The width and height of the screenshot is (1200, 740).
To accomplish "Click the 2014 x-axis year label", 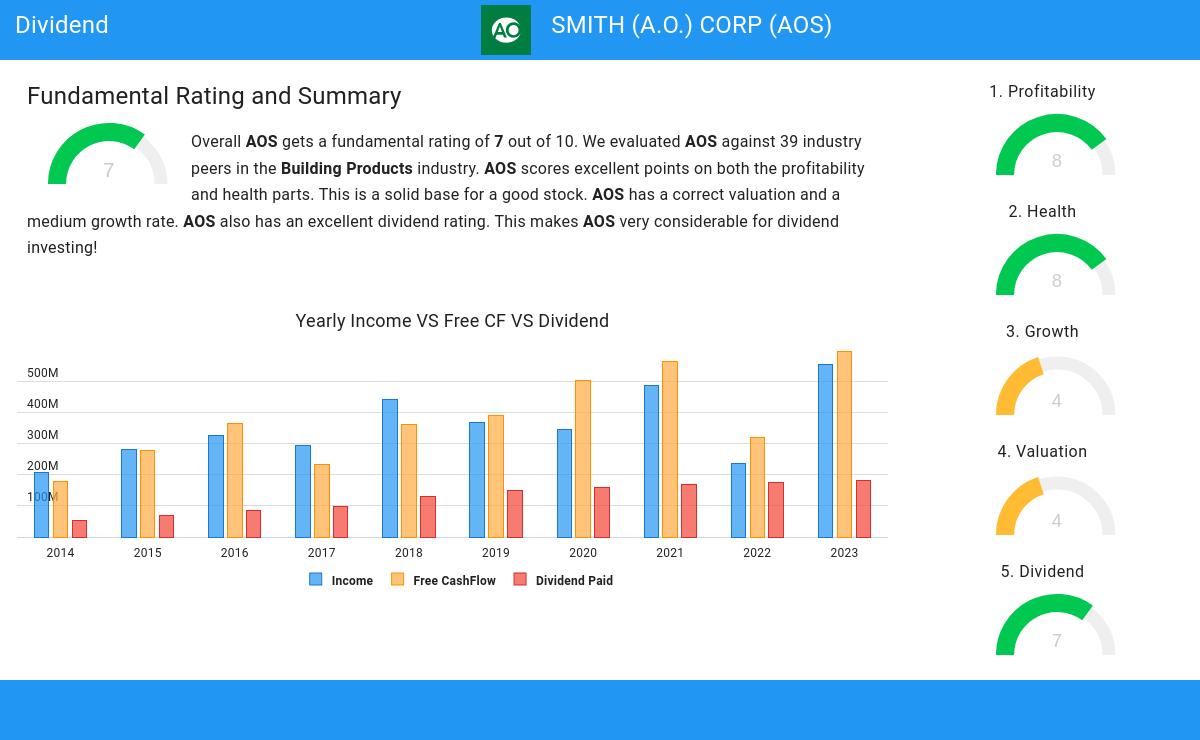I will click(x=60, y=553).
